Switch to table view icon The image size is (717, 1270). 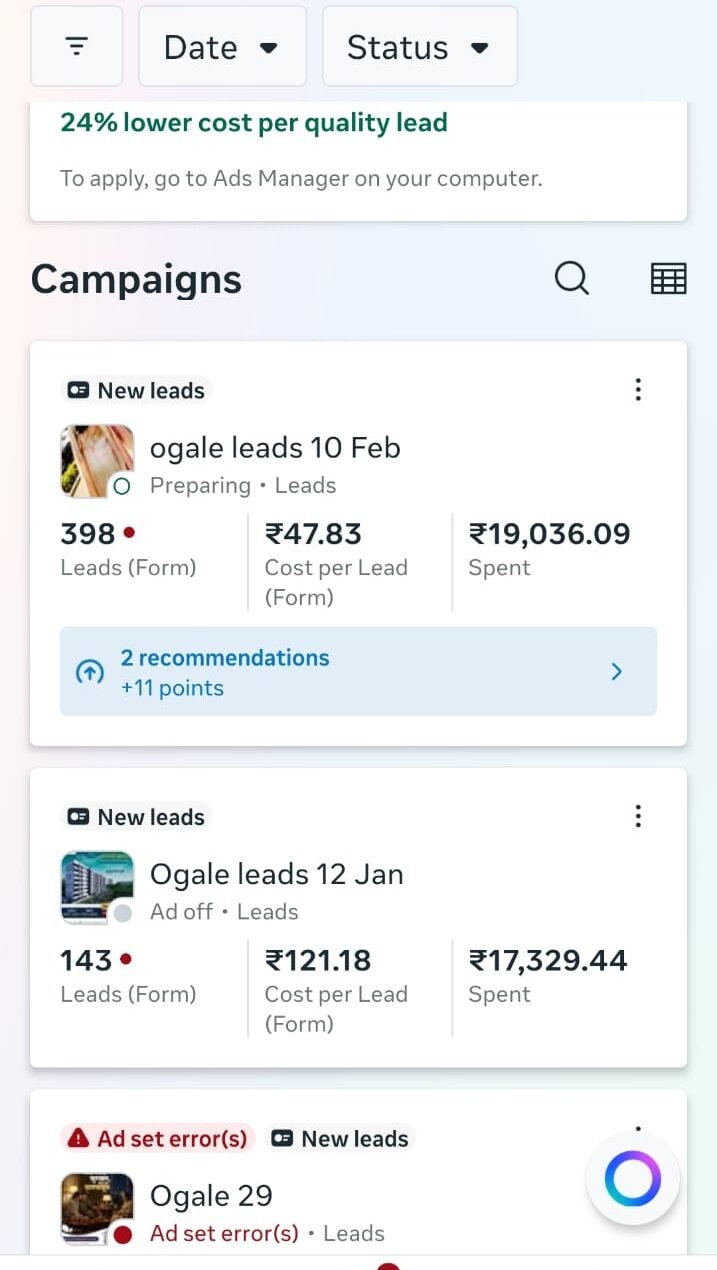668,278
